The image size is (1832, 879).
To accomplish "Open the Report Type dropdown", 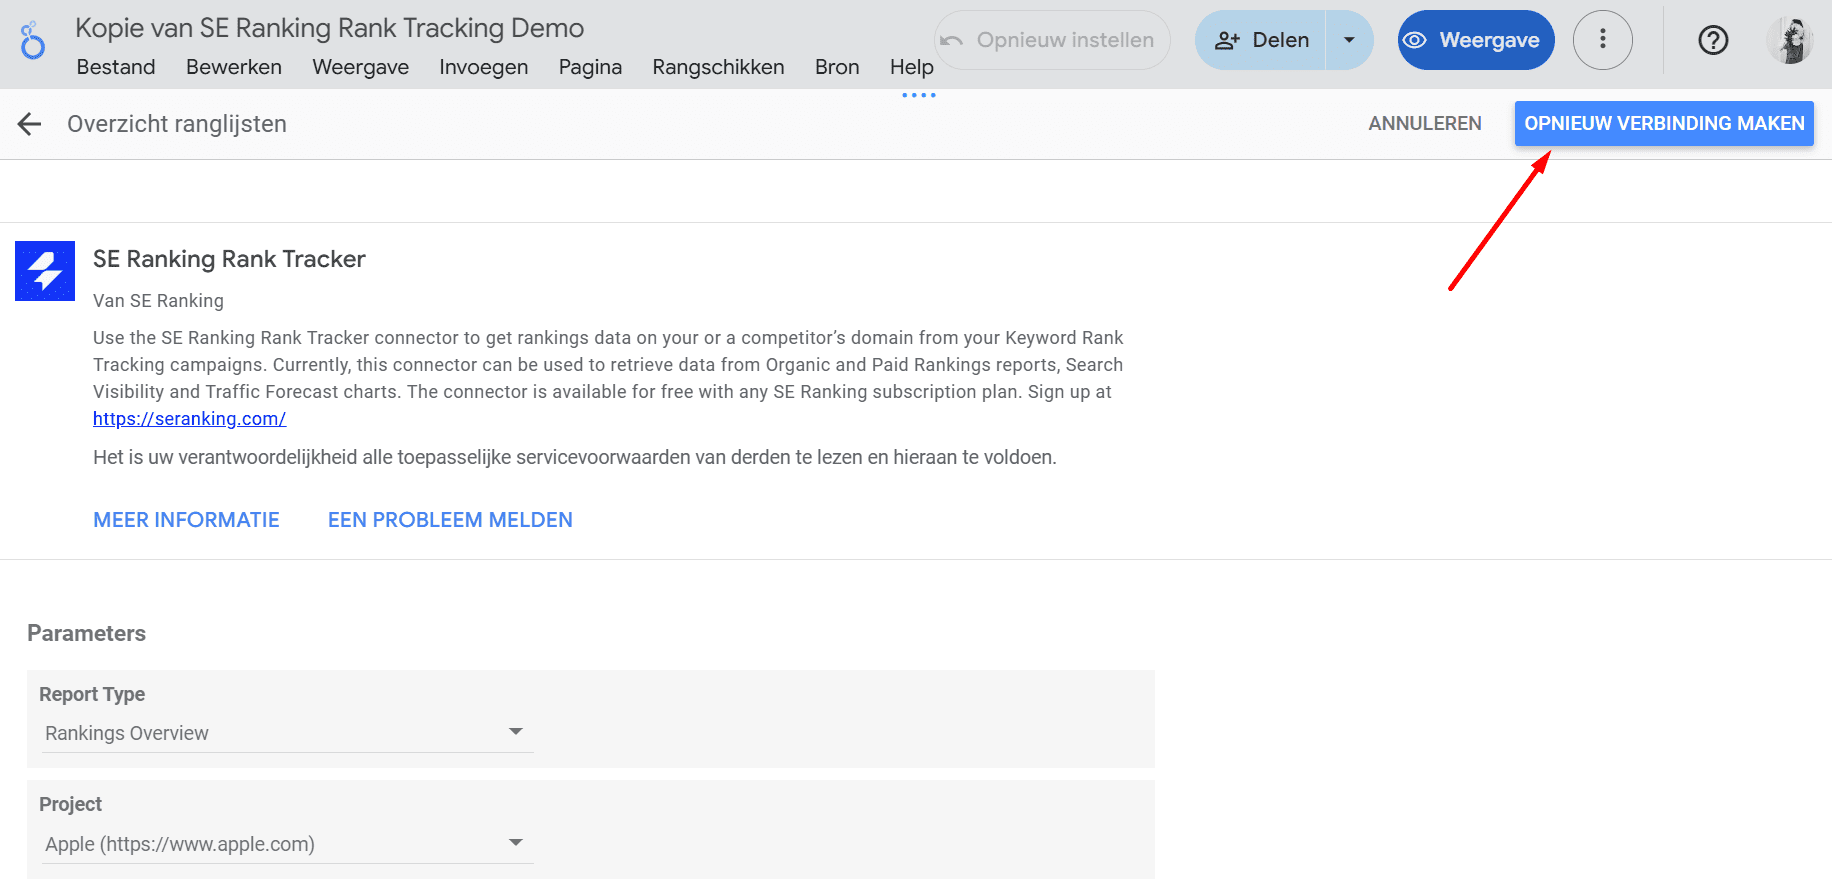I will [x=285, y=733].
